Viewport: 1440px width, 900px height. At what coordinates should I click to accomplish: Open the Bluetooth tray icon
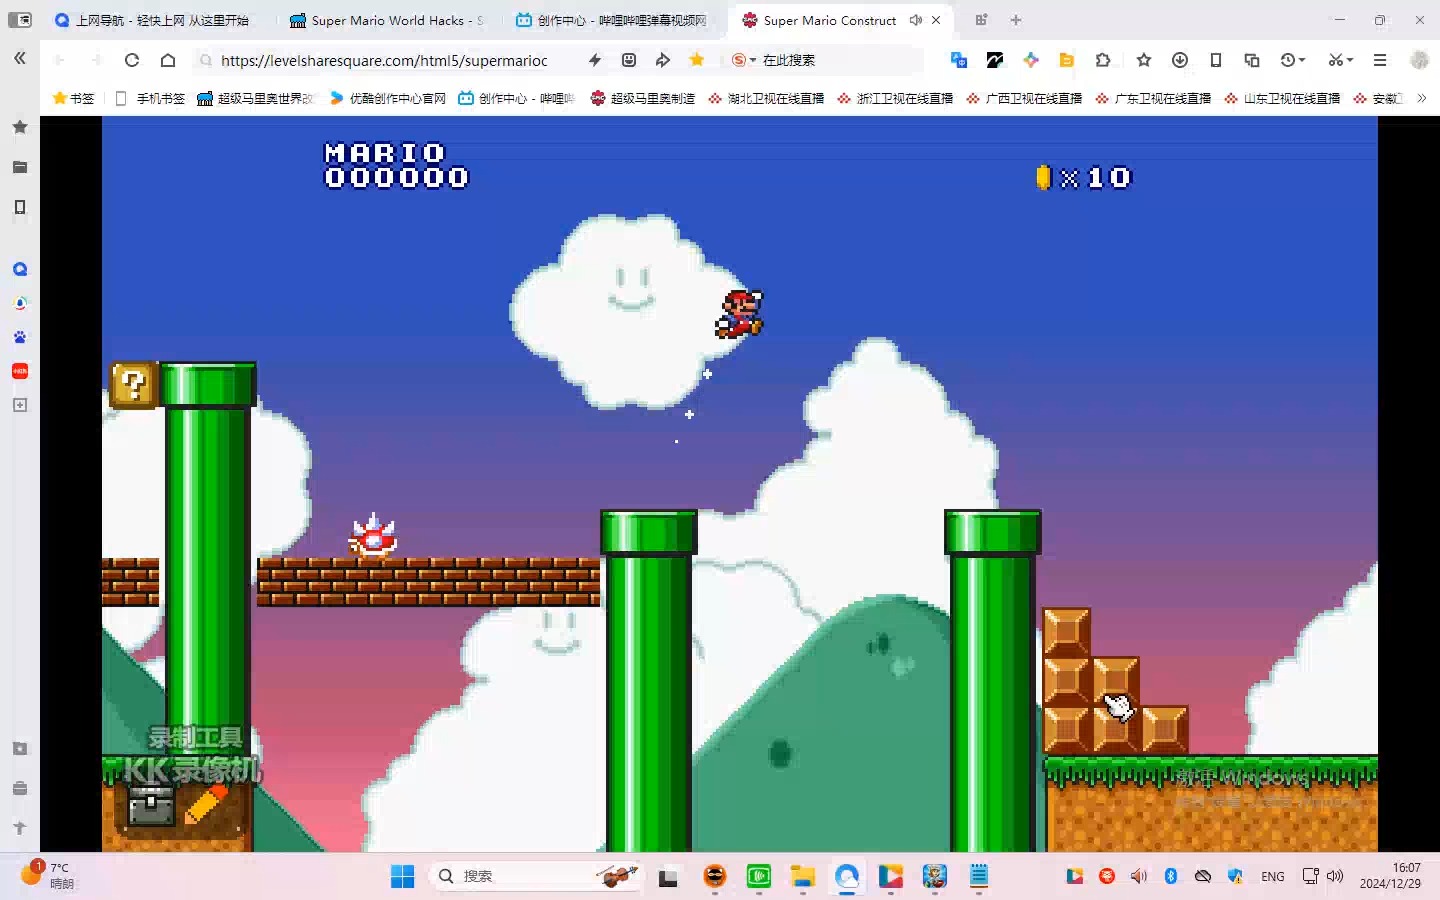1171,876
